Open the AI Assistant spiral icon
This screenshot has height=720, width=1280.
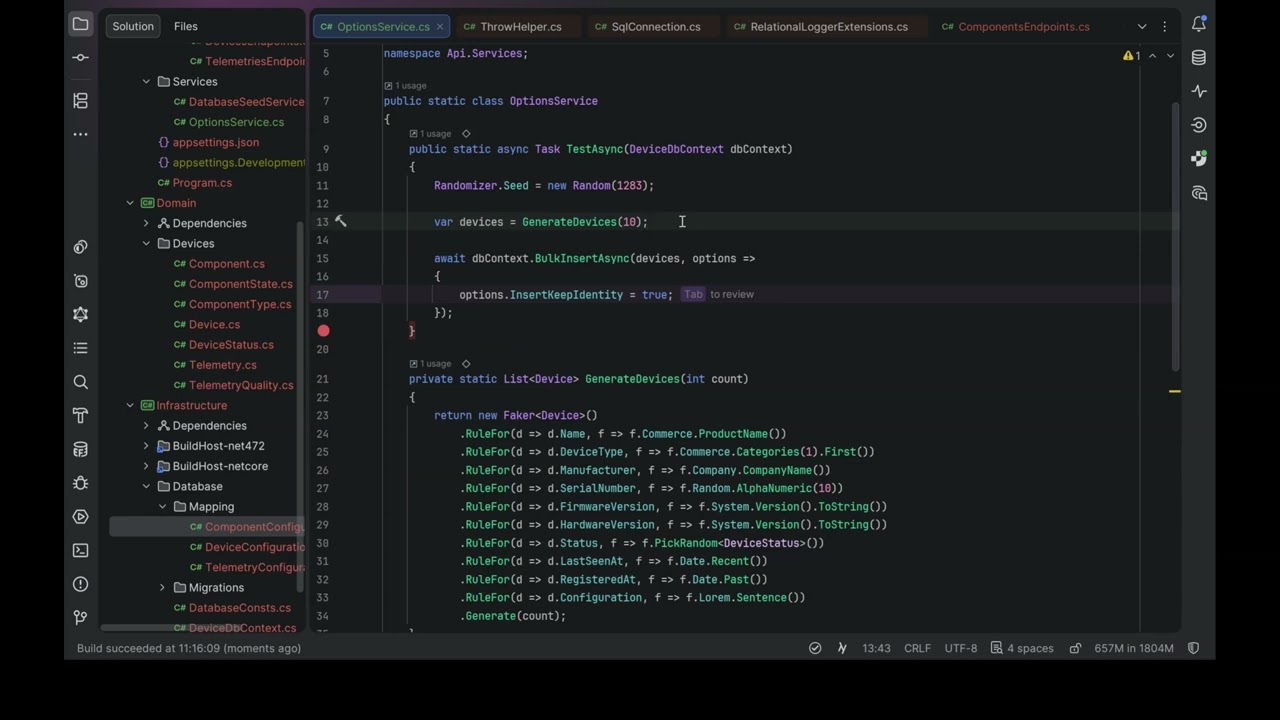coord(1199,125)
